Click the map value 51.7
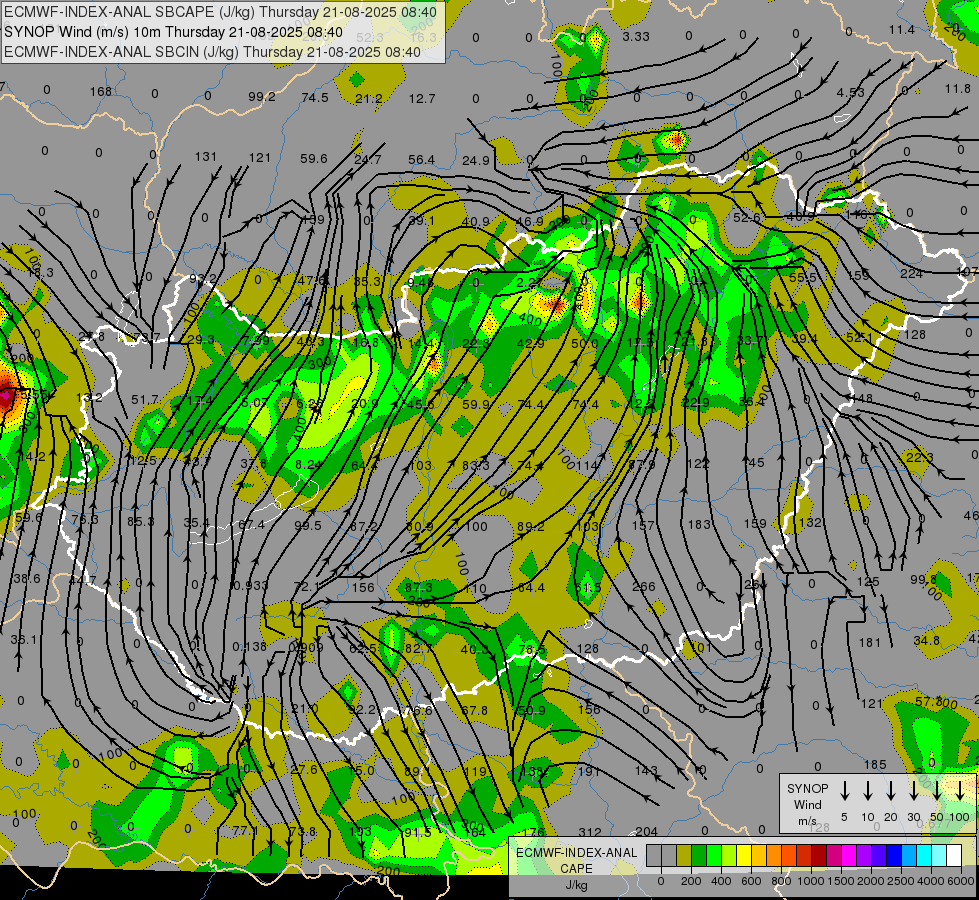 [x=145, y=399]
